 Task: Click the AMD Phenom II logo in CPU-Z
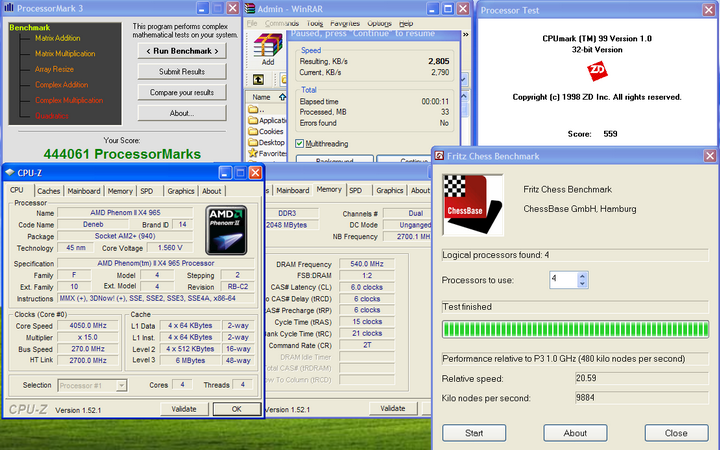point(226,230)
